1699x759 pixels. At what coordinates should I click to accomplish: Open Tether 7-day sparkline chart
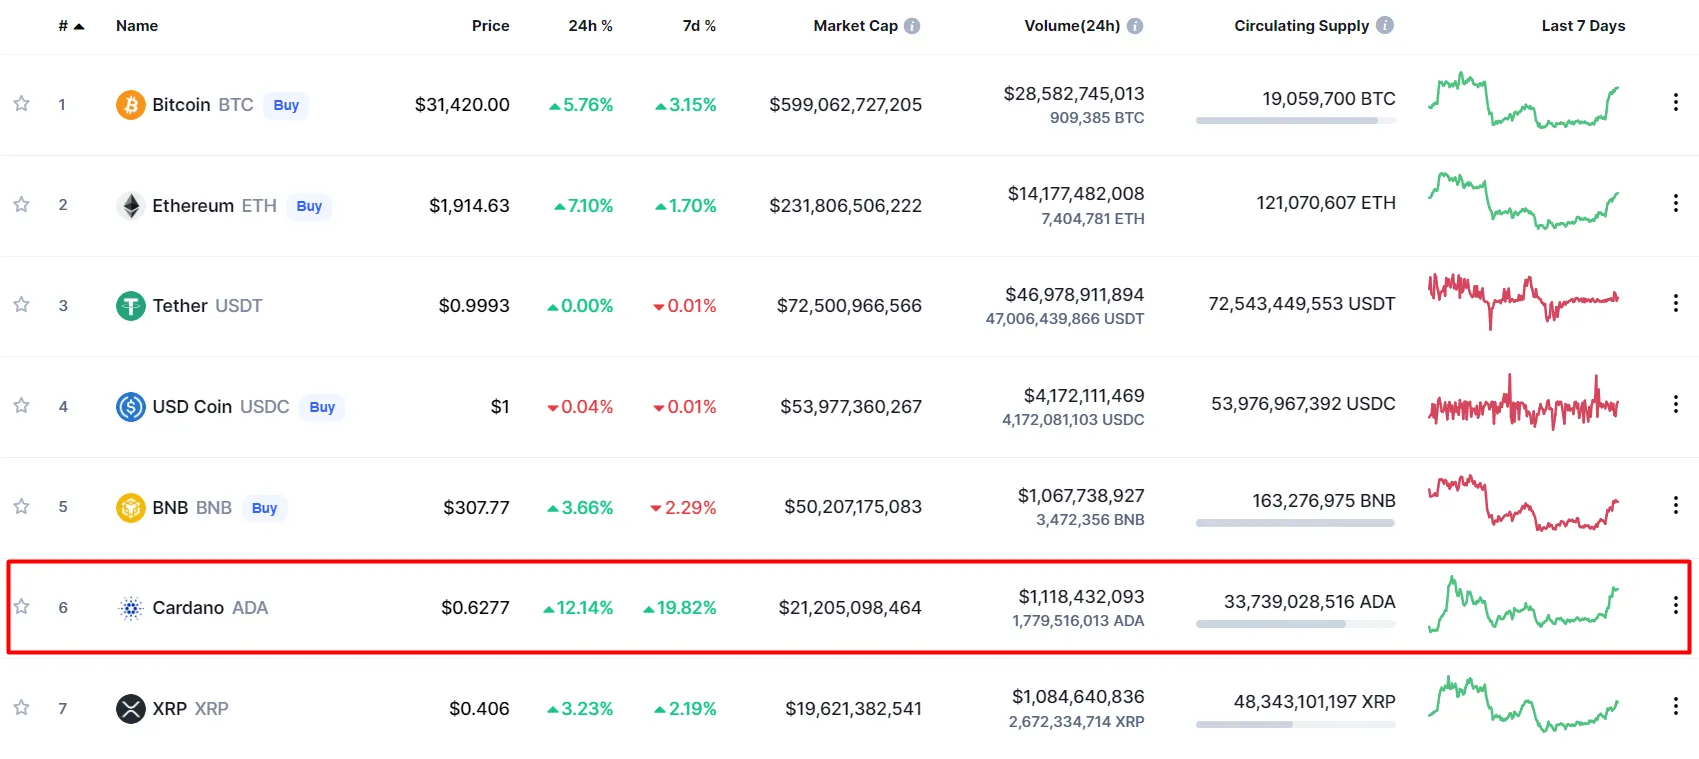[x=1523, y=301]
